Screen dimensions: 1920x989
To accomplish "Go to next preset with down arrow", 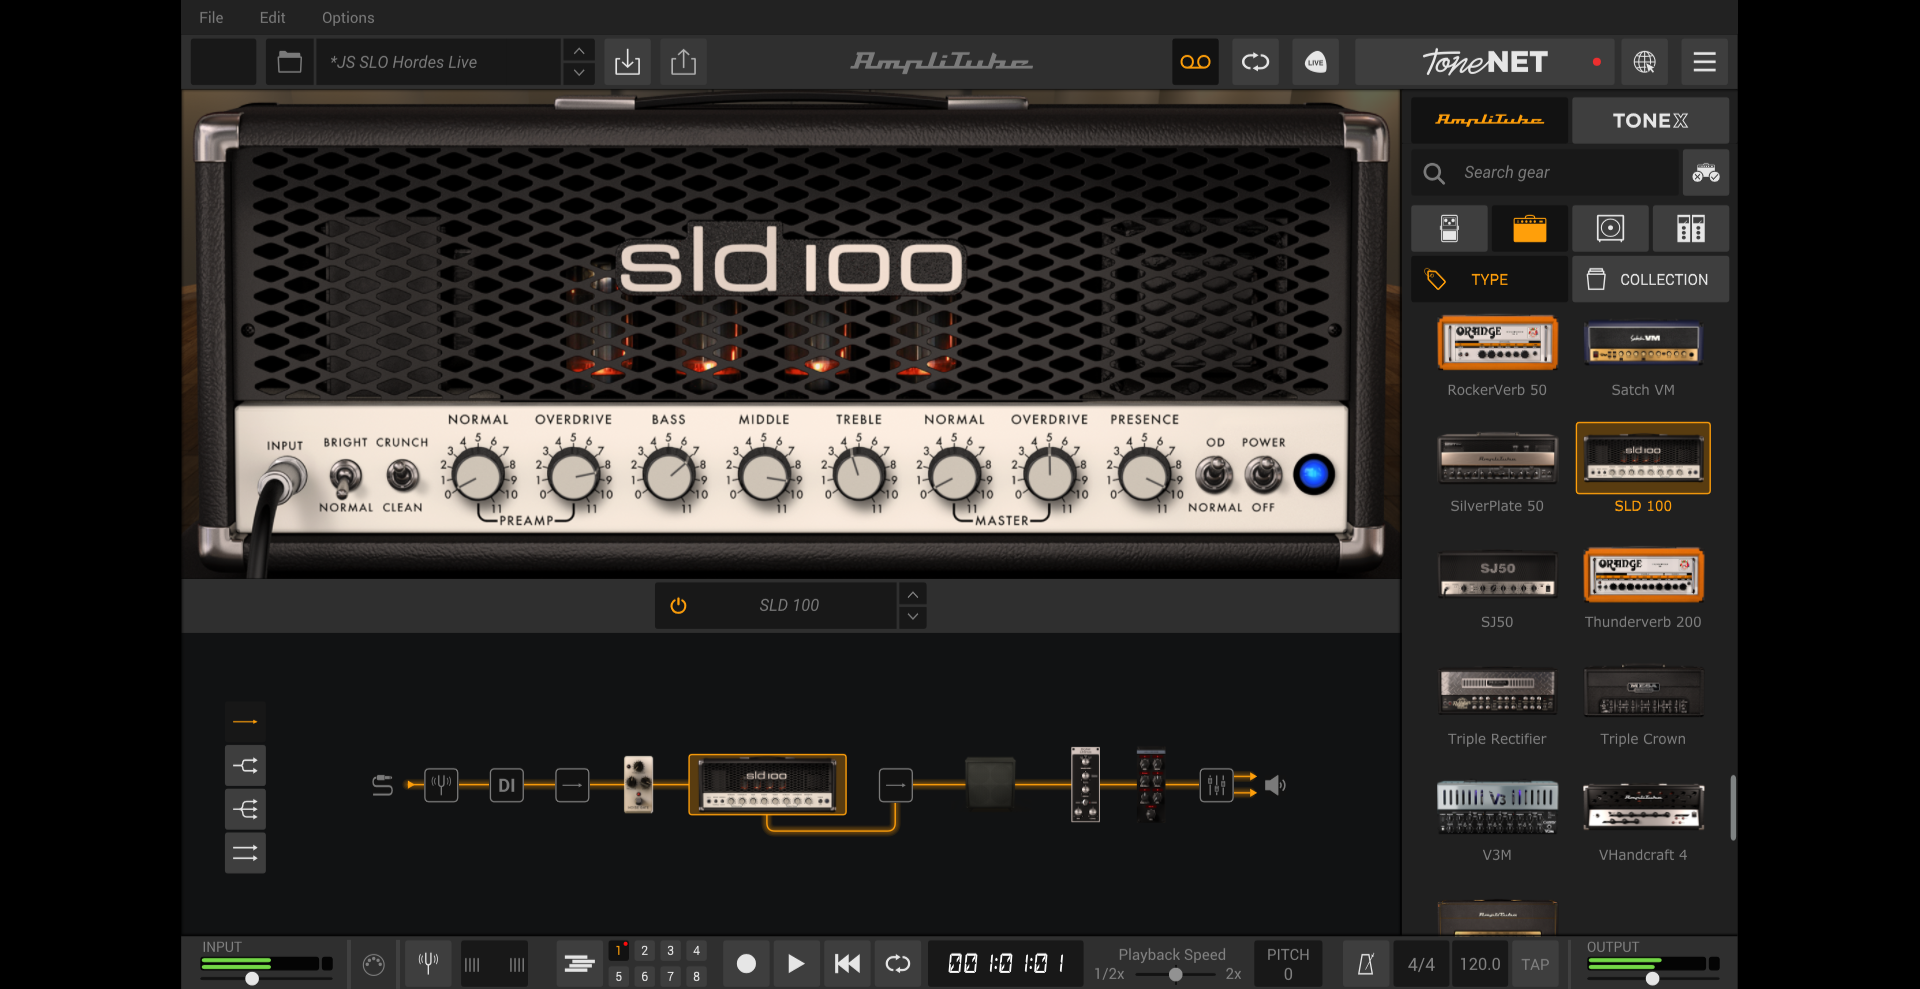I will (579, 74).
